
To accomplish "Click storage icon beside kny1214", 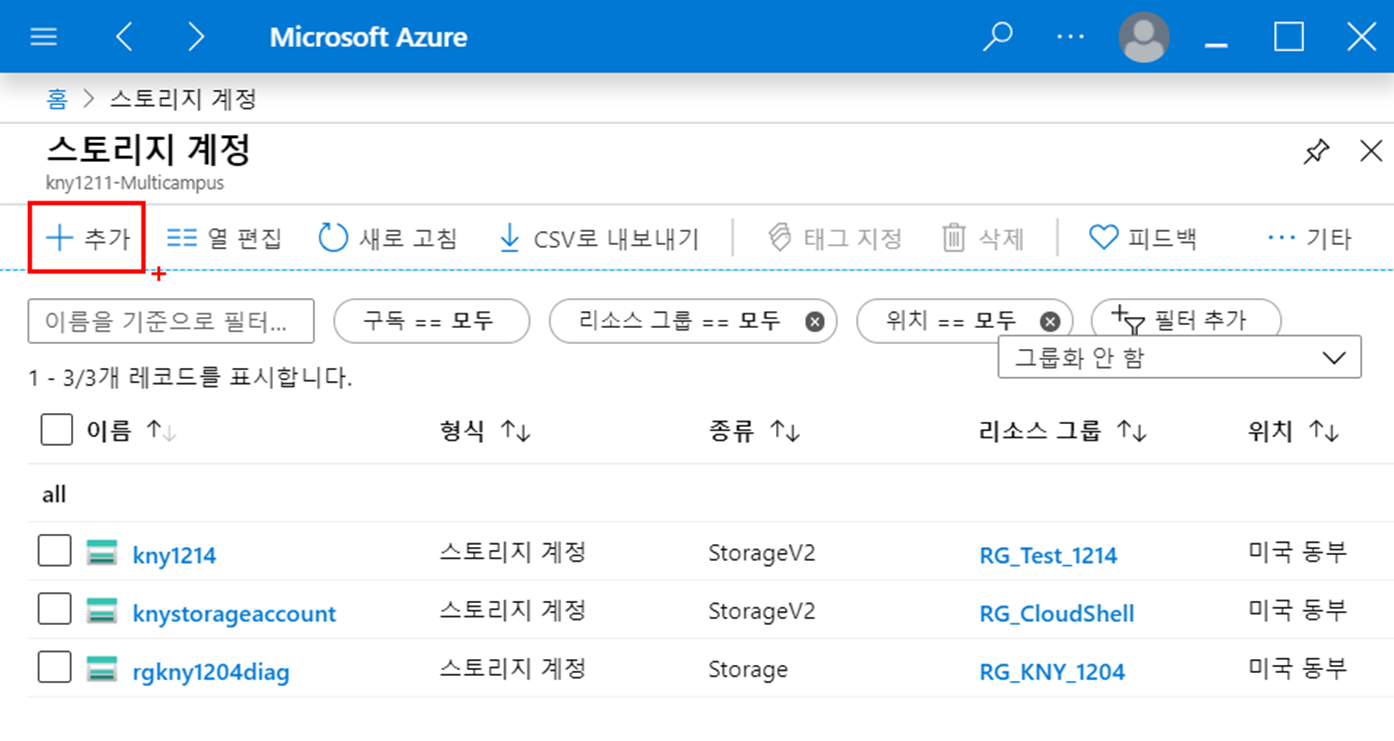I will (x=102, y=552).
